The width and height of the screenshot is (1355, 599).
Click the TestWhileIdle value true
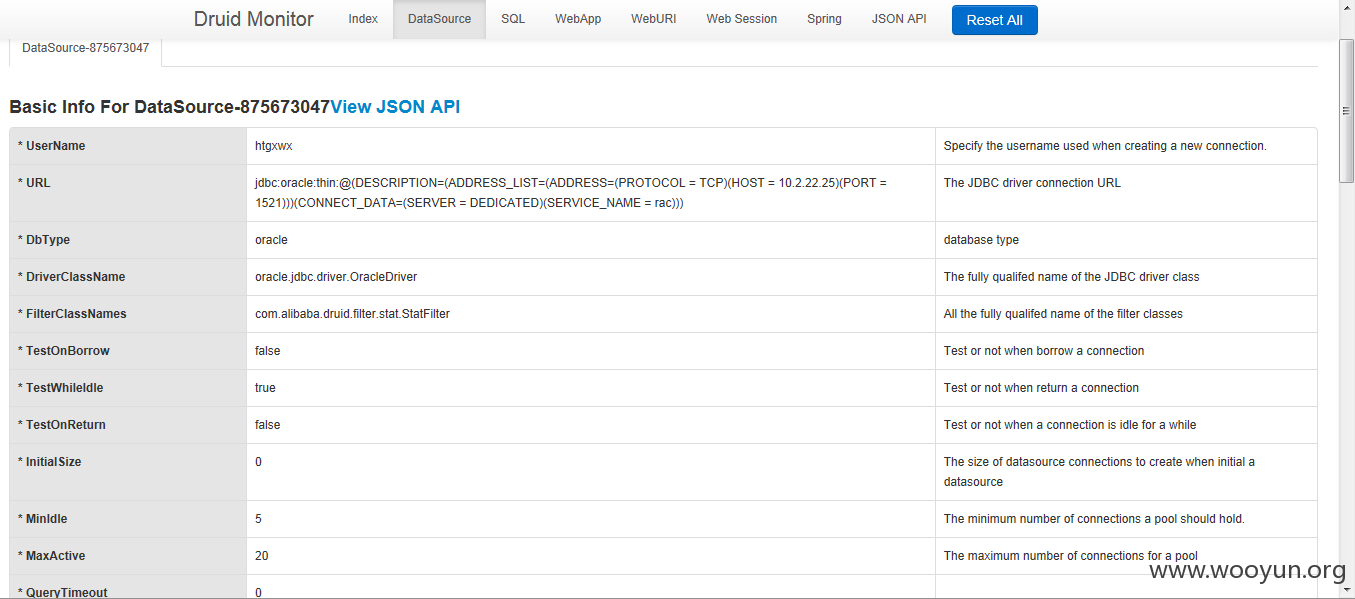coord(265,388)
